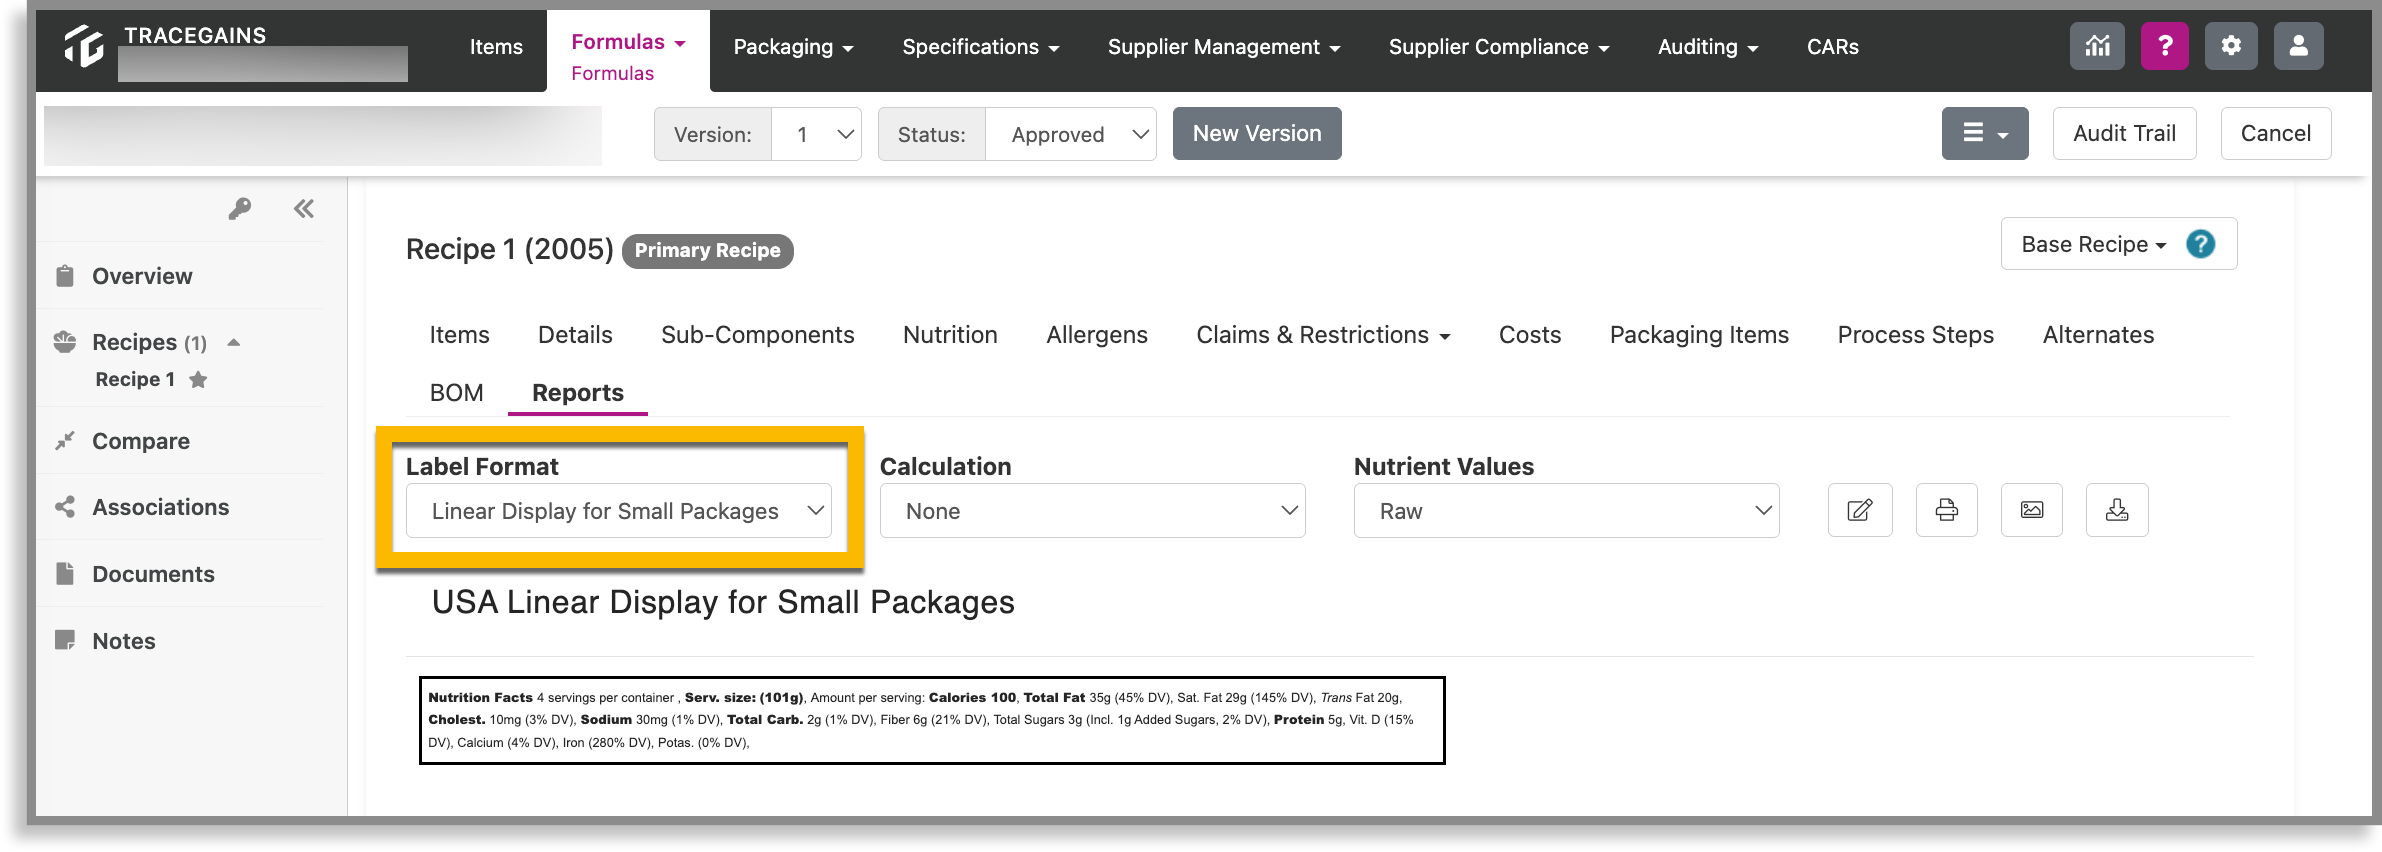
Task: Click the Nutrition Facts linear label preview
Action: (932, 720)
